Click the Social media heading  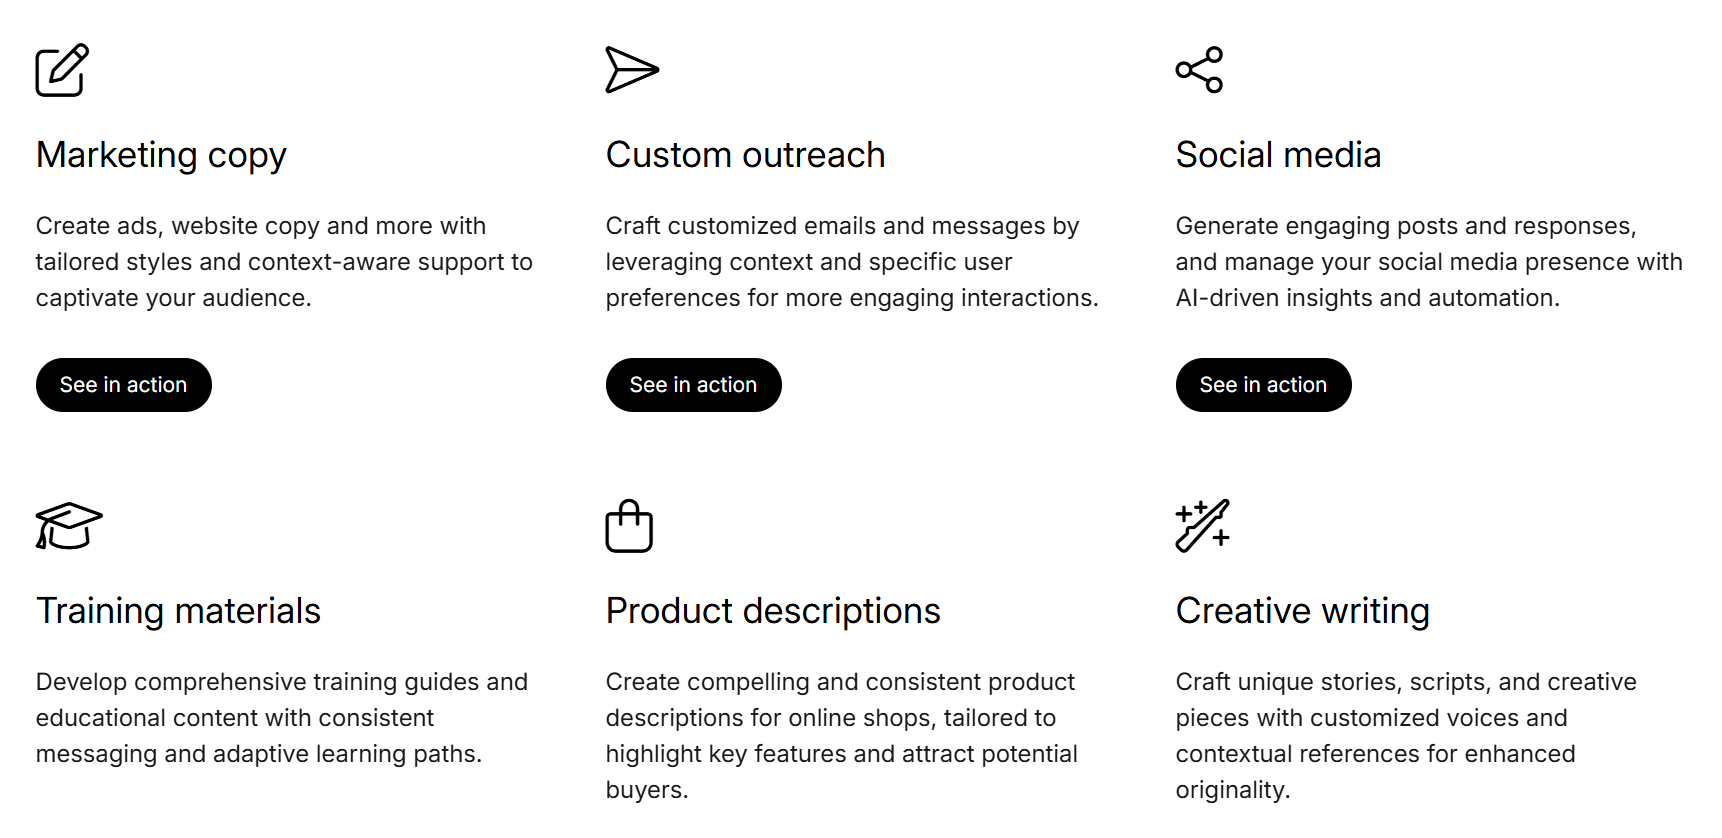pos(1278,155)
